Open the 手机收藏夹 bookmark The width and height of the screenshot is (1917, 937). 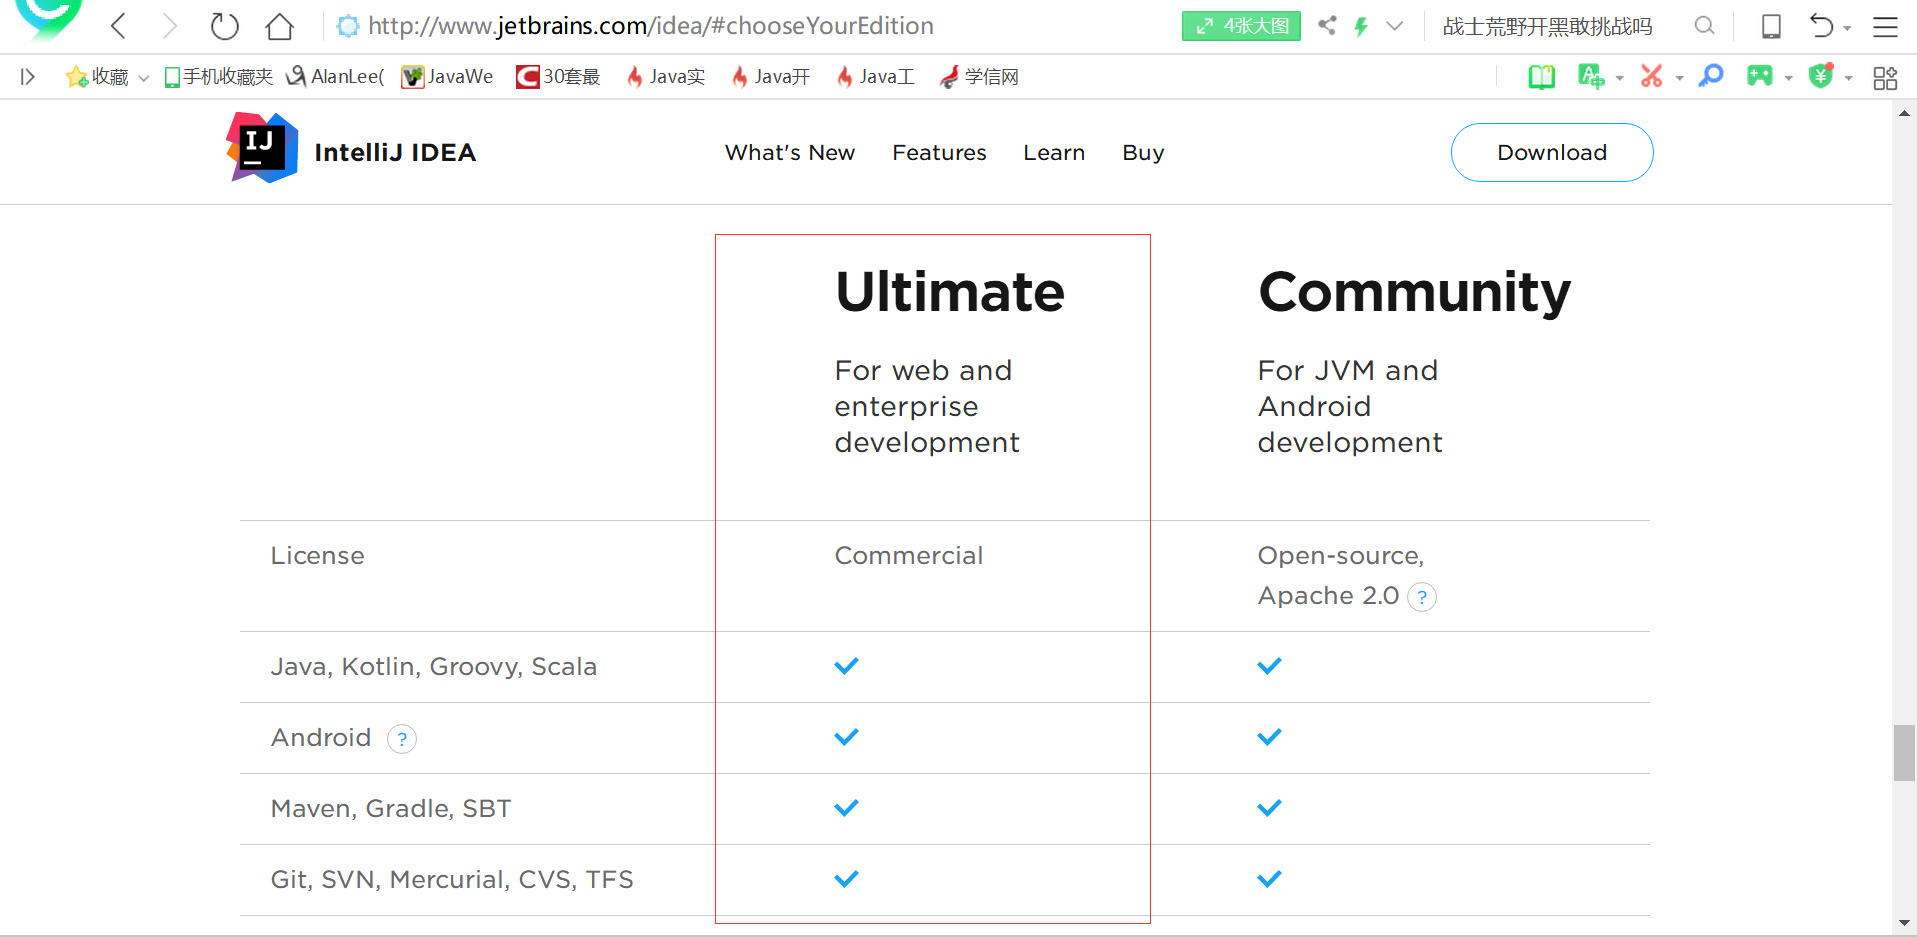219,77
